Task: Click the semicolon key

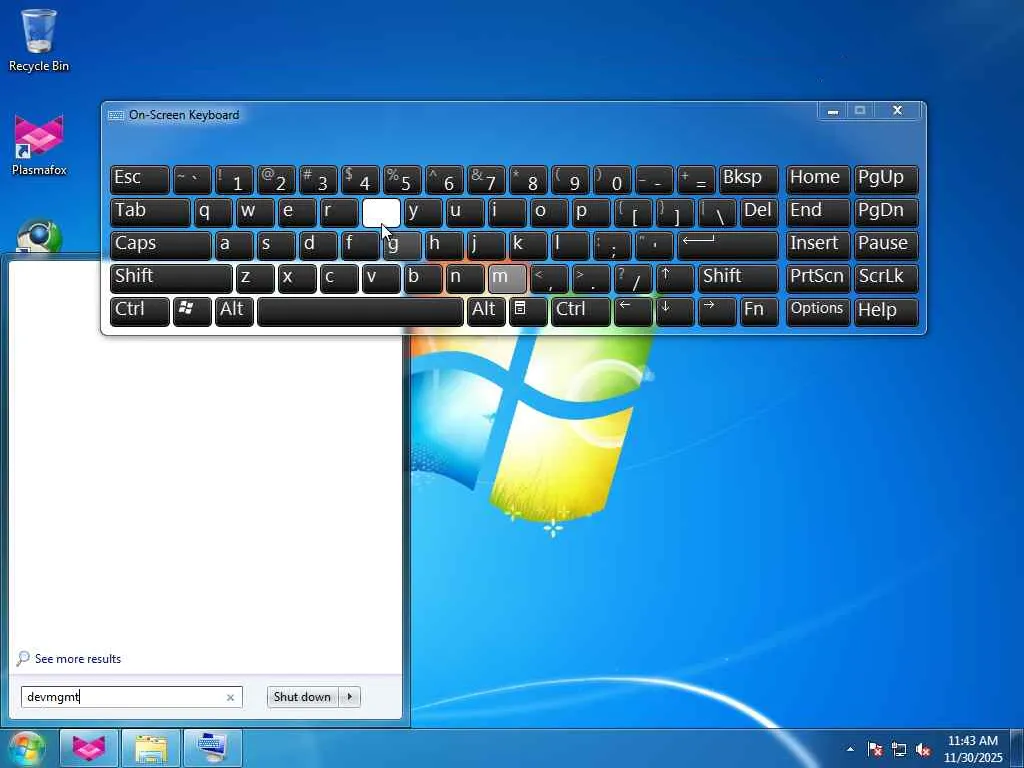Action: [x=612, y=245]
